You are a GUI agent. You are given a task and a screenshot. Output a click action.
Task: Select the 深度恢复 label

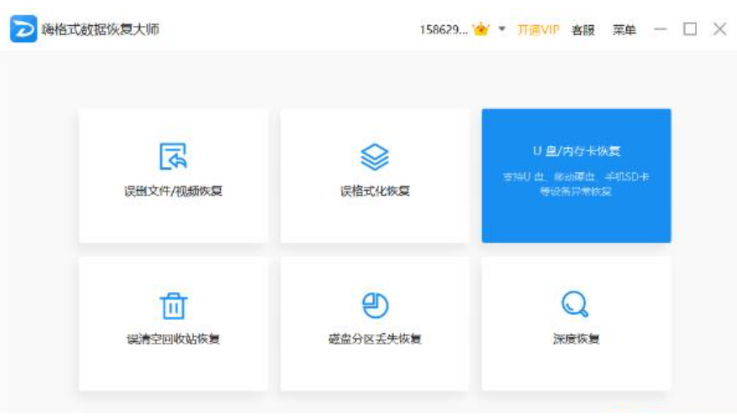(x=576, y=339)
